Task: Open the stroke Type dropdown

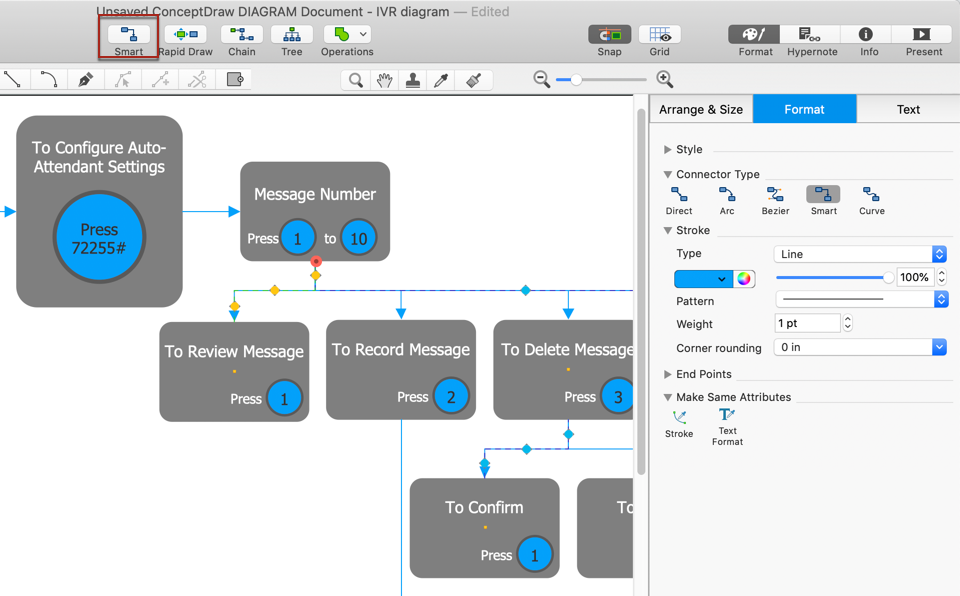Action: [859, 254]
